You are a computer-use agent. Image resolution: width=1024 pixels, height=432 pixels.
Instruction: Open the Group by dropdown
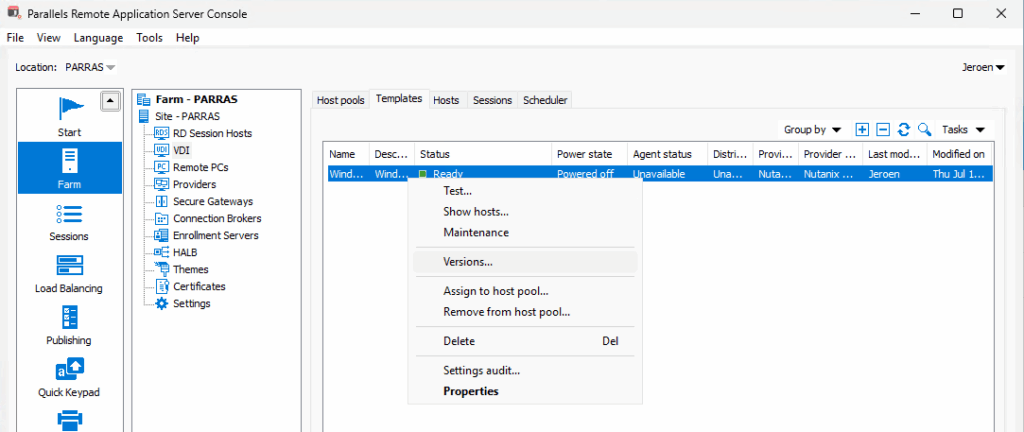tap(812, 130)
